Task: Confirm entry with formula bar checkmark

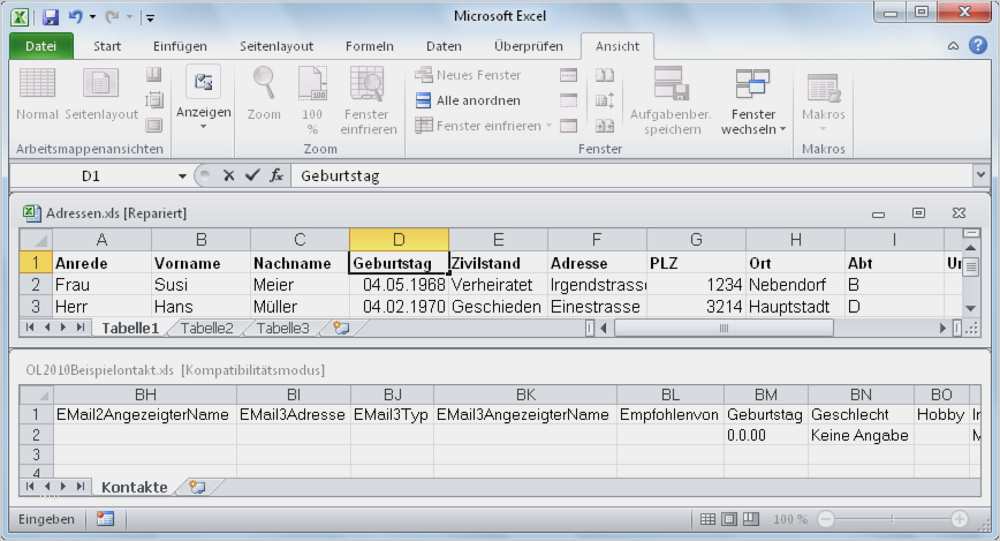Action: [x=253, y=175]
